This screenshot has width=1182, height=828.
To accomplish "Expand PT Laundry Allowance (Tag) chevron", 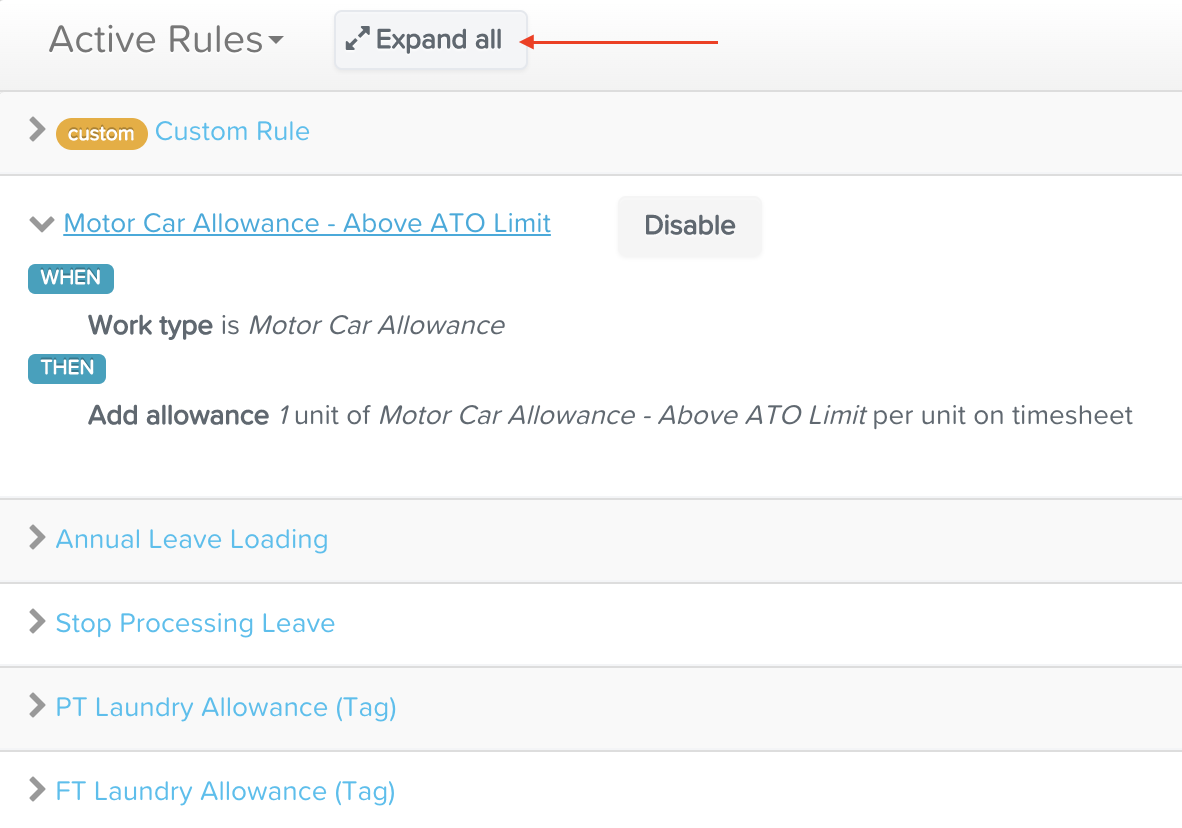I will [x=38, y=706].
